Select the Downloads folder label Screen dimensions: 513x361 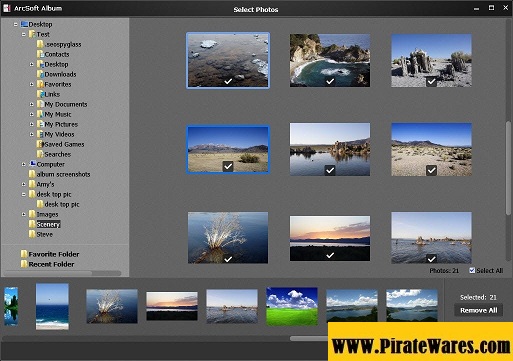60,74
